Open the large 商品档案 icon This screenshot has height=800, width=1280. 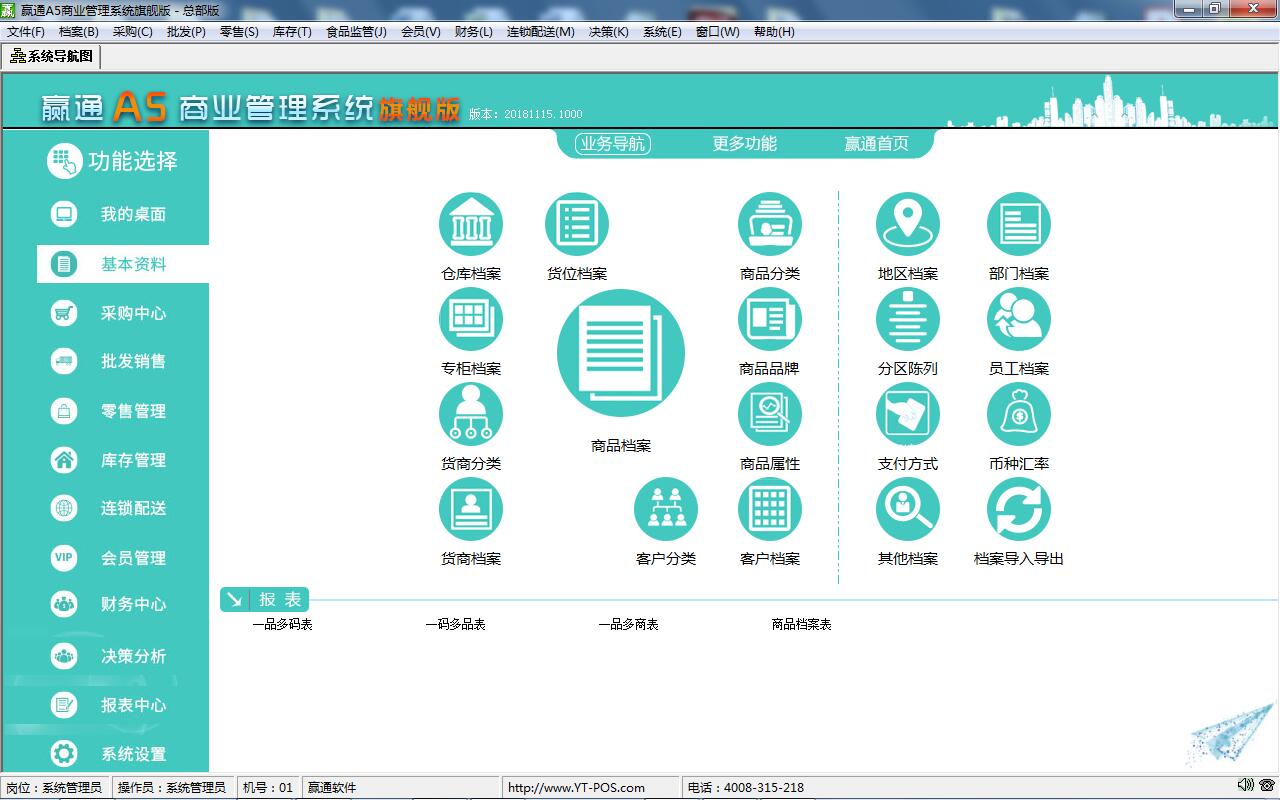[x=621, y=354]
